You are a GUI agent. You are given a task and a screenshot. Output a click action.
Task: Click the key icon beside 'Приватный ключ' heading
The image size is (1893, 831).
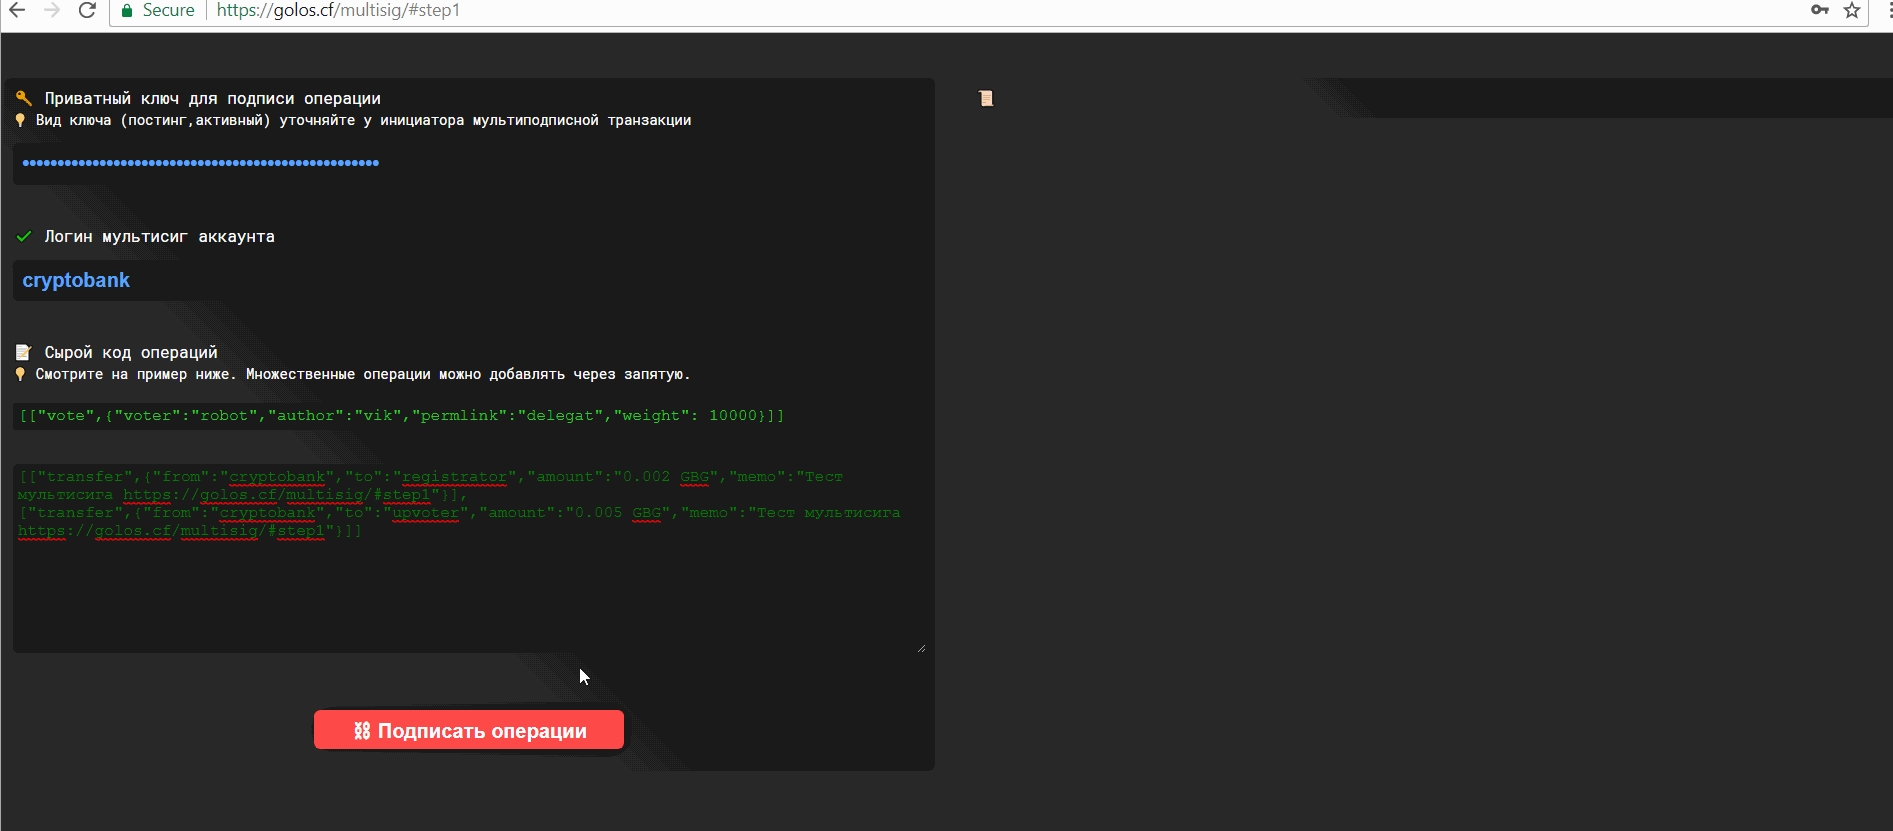pos(24,98)
